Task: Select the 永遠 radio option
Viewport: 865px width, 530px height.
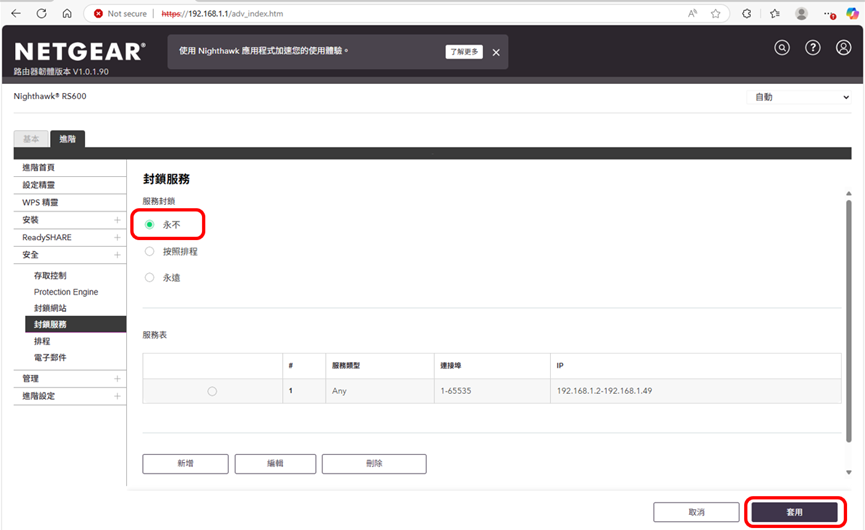Action: (x=149, y=277)
